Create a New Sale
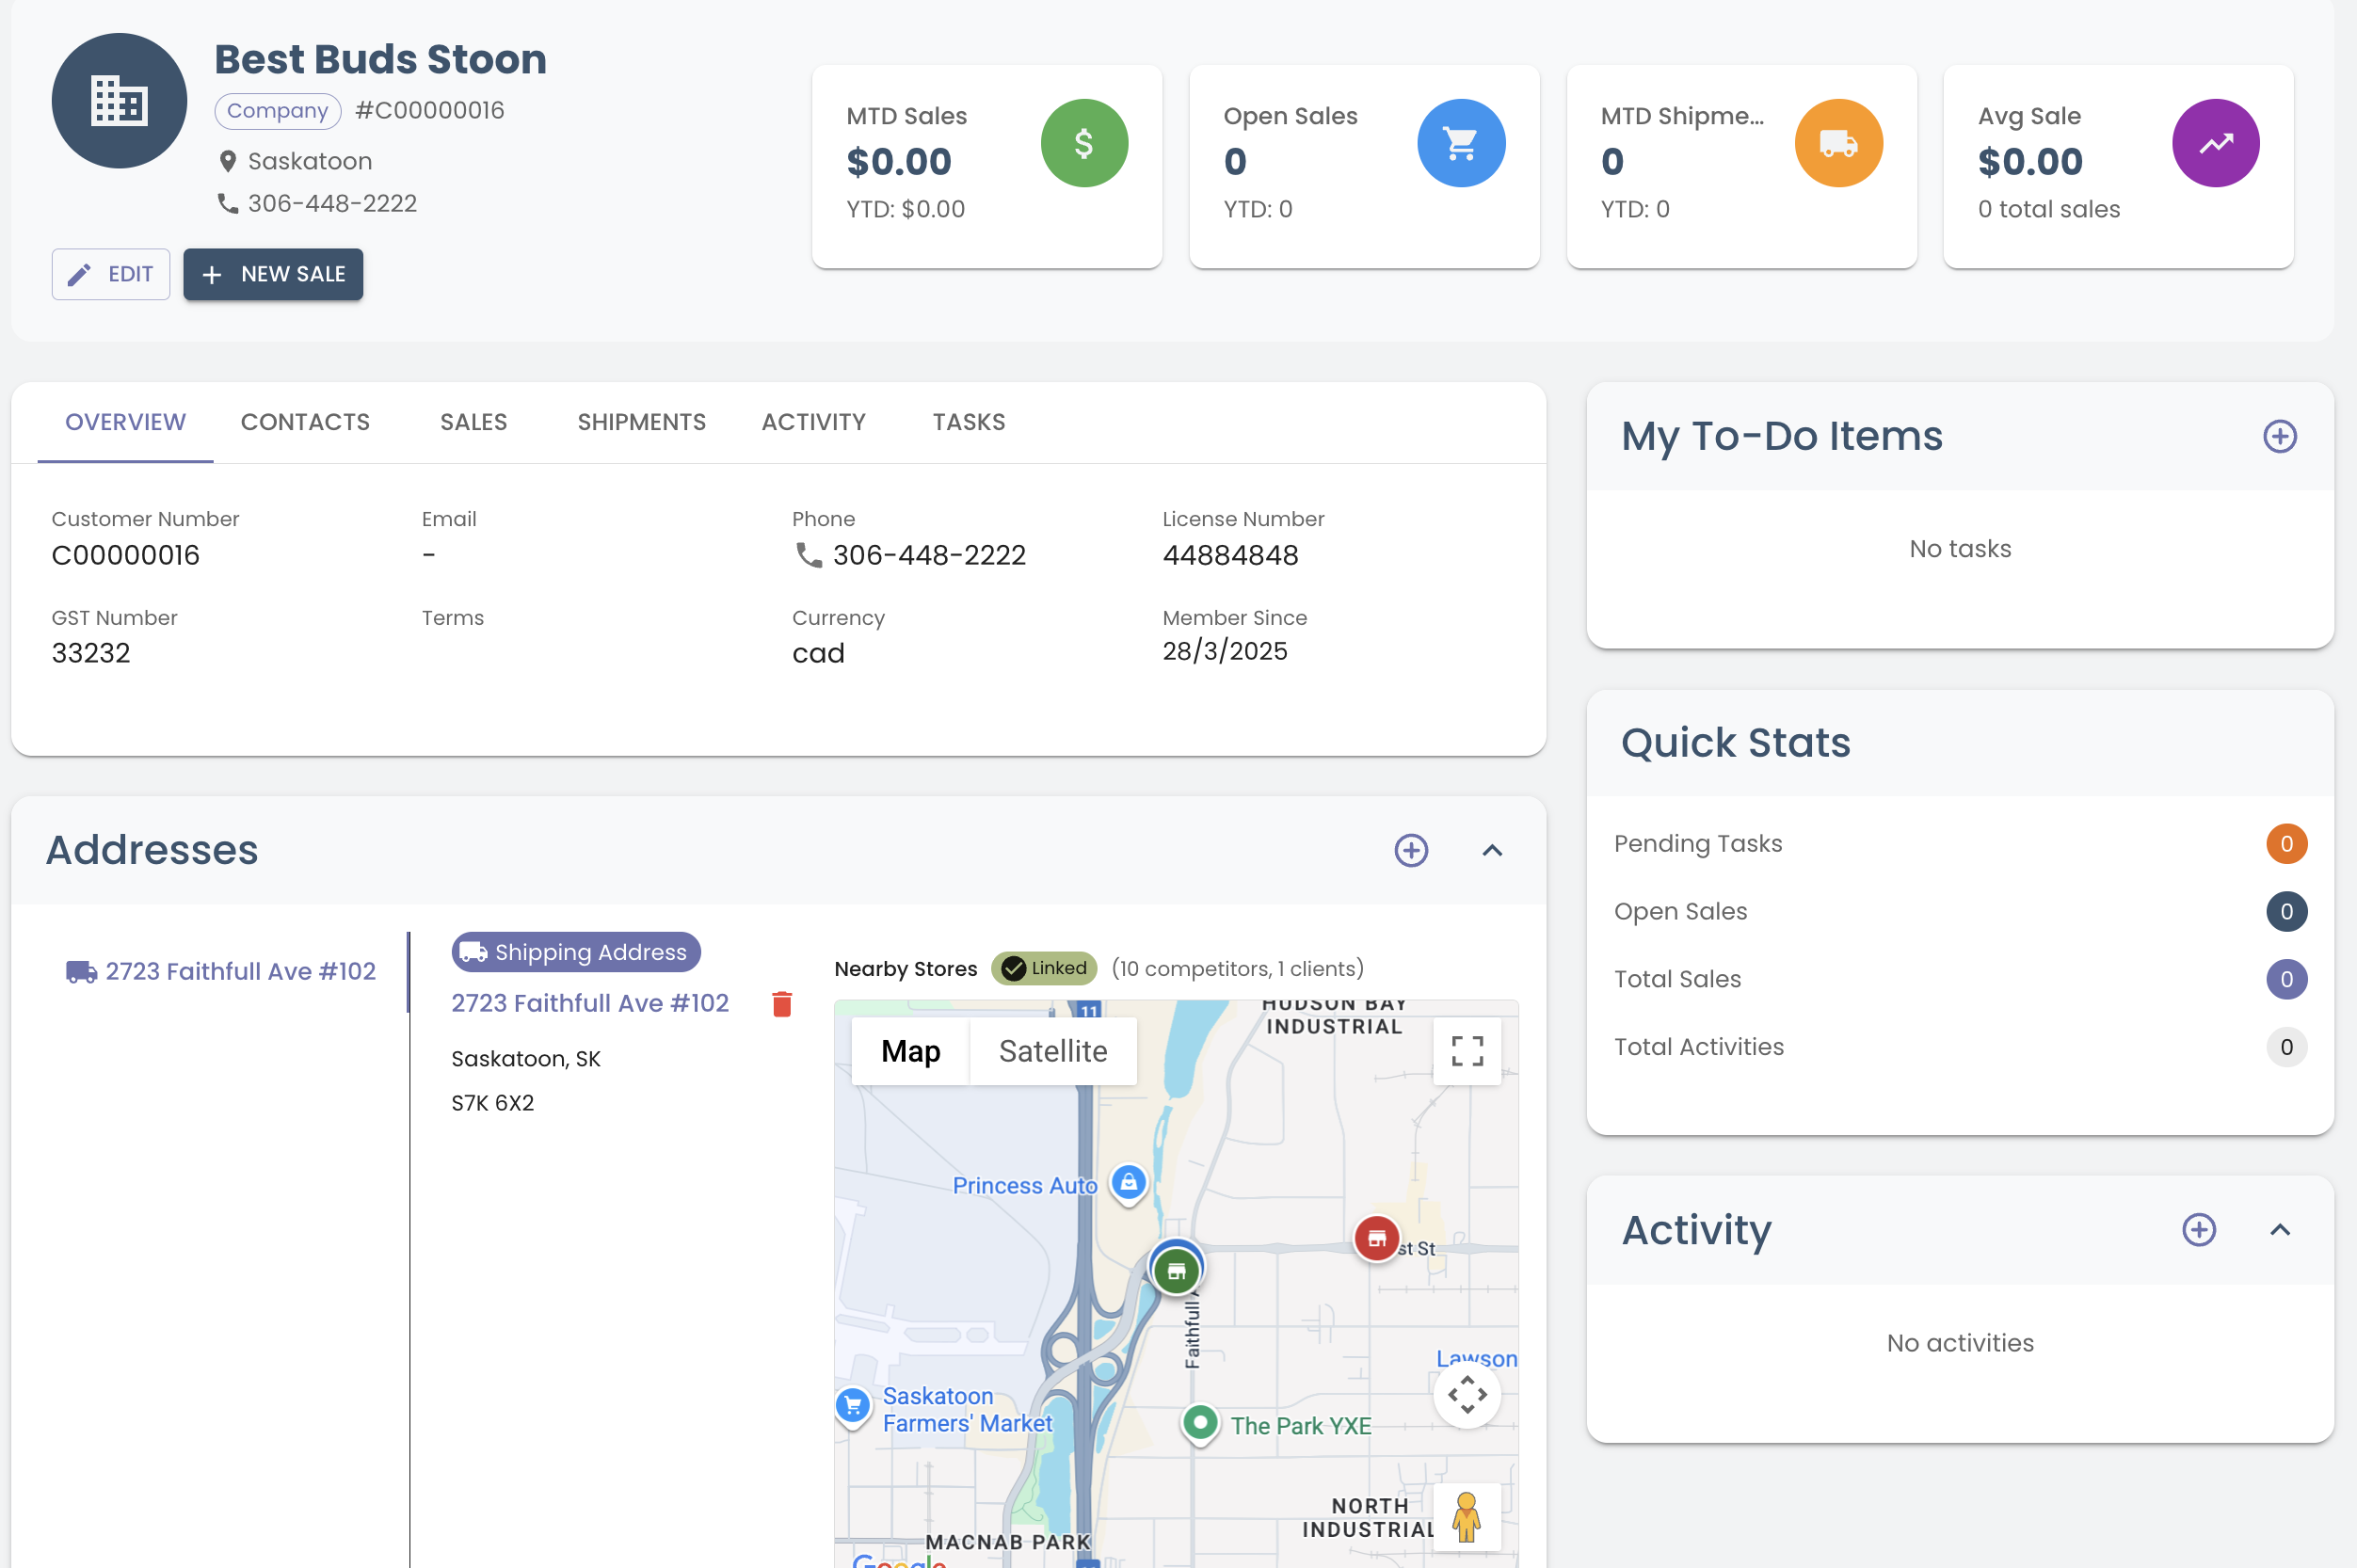 pyautogui.click(x=273, y=274)
